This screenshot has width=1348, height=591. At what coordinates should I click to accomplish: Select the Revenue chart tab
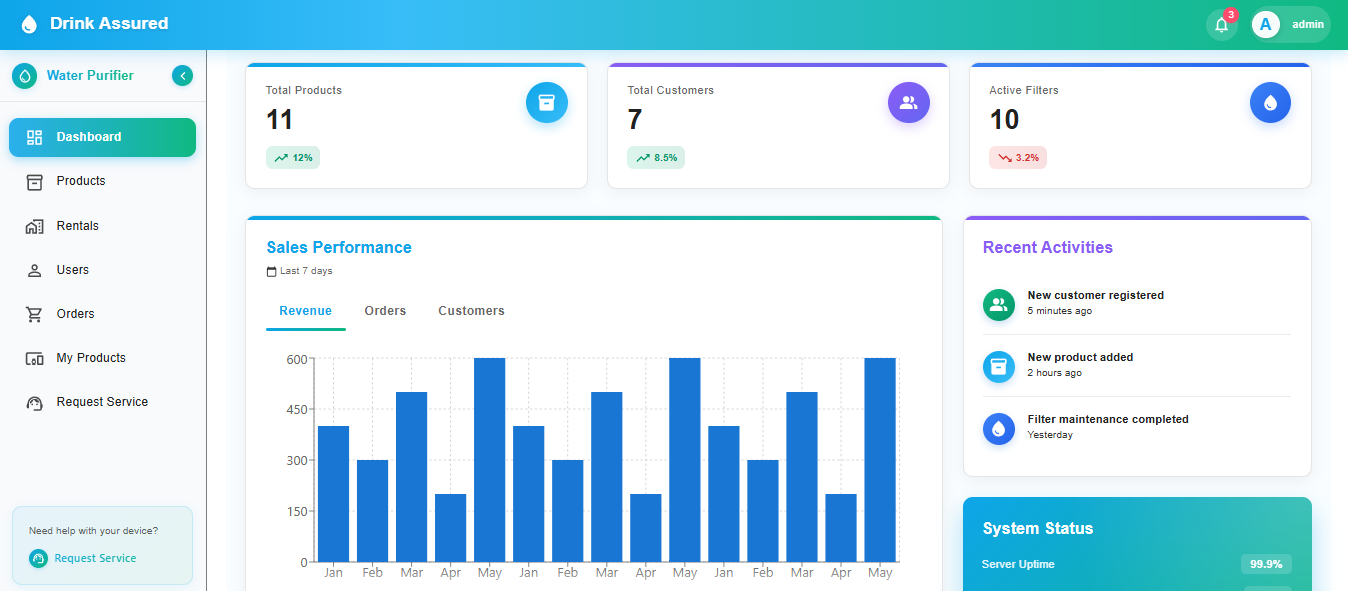point(305,311)
